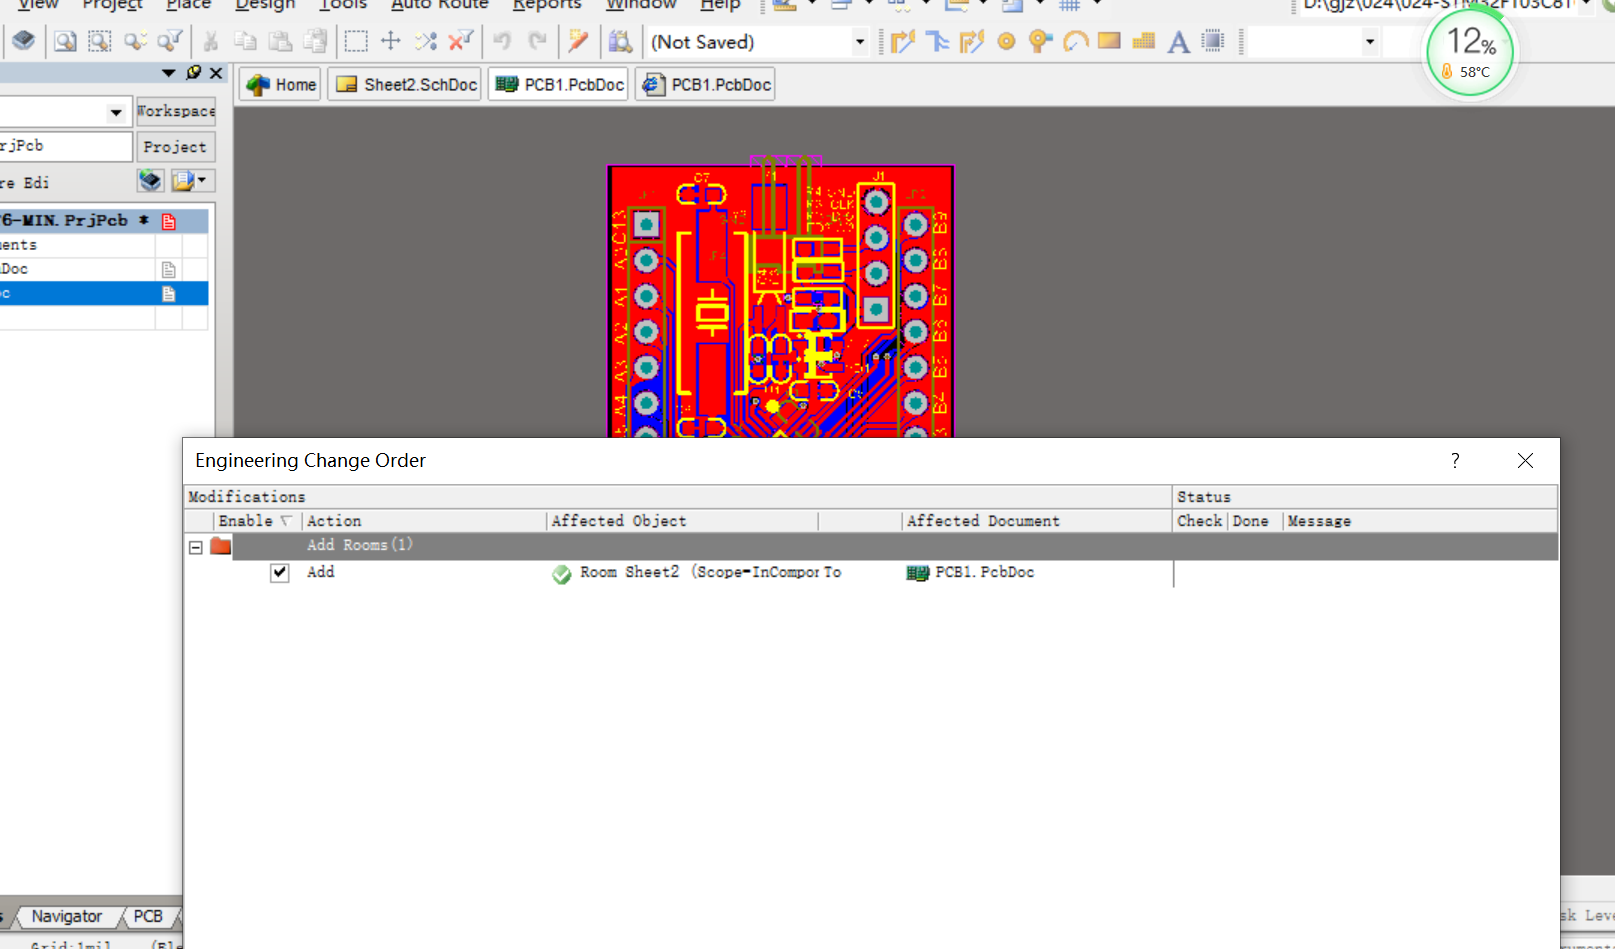This screenshot has height=949, width=1615.
Task: Click Zoom filtered objects icon
Action: tap(170, 41)
